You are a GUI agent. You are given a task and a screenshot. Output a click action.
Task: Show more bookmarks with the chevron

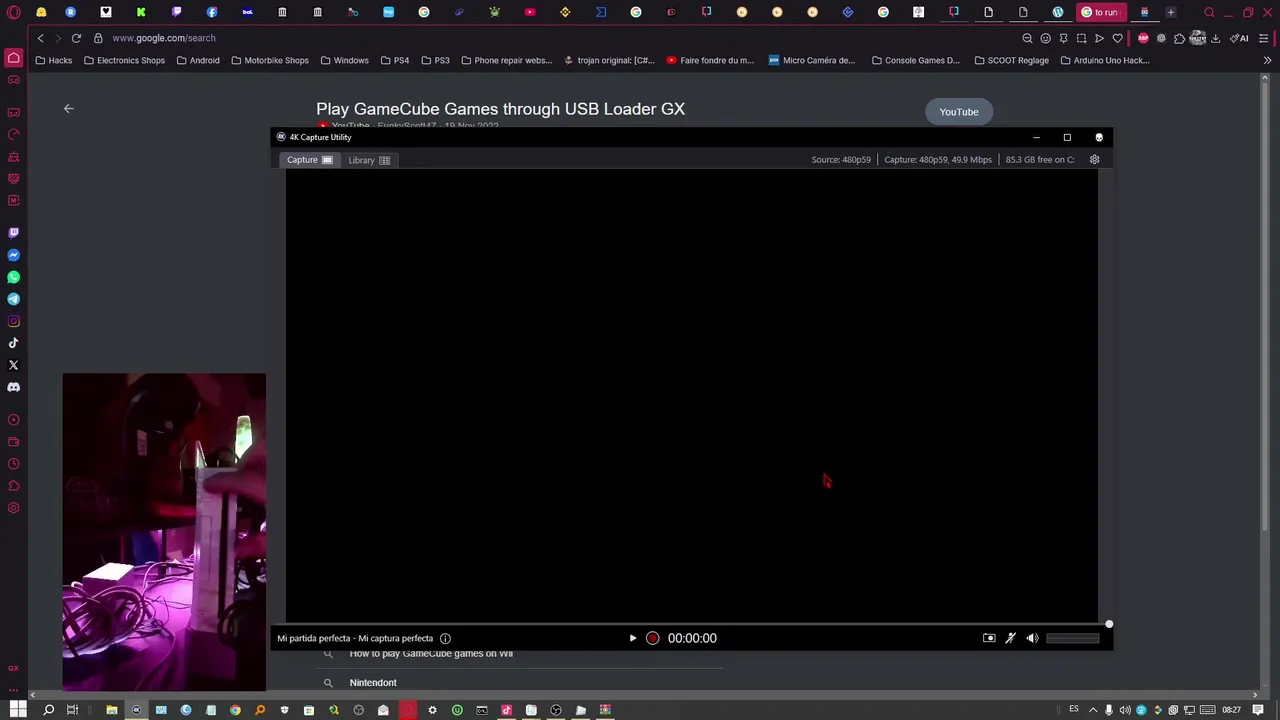point(1267,60)
